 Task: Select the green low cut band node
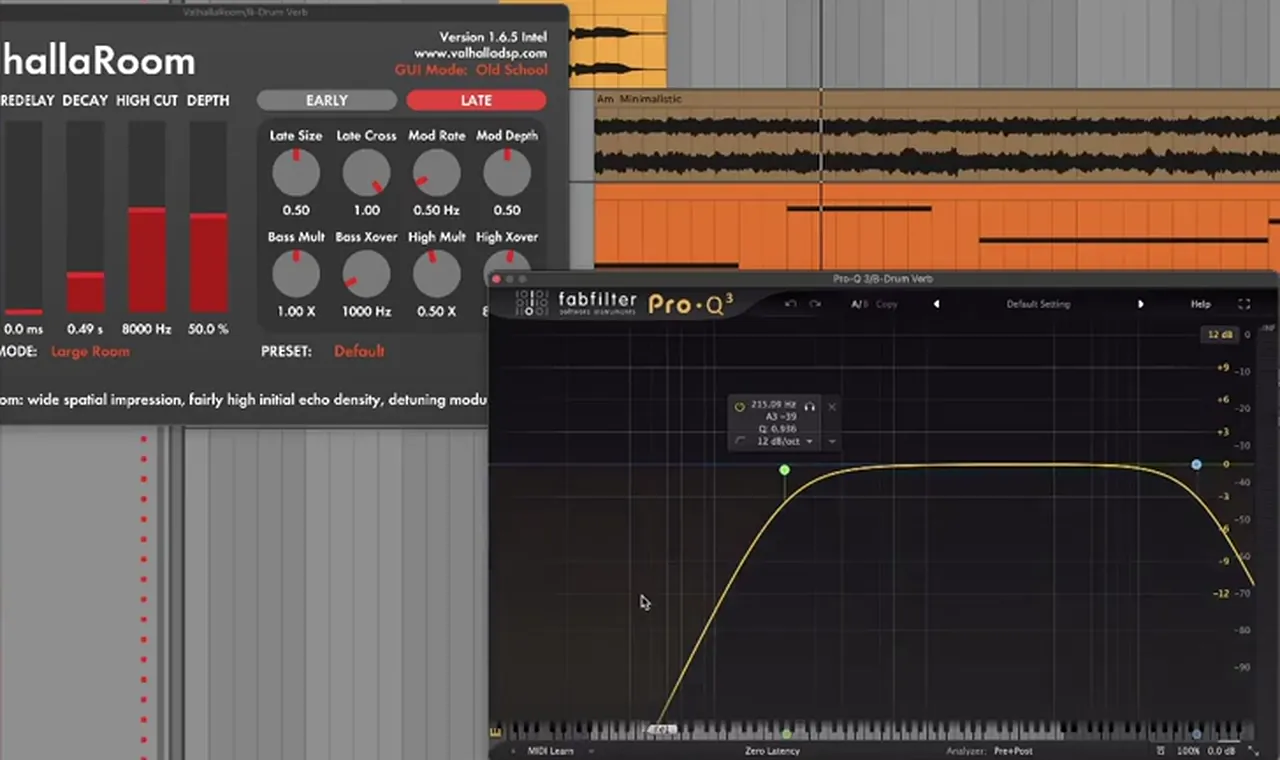(x=785, y=469)
